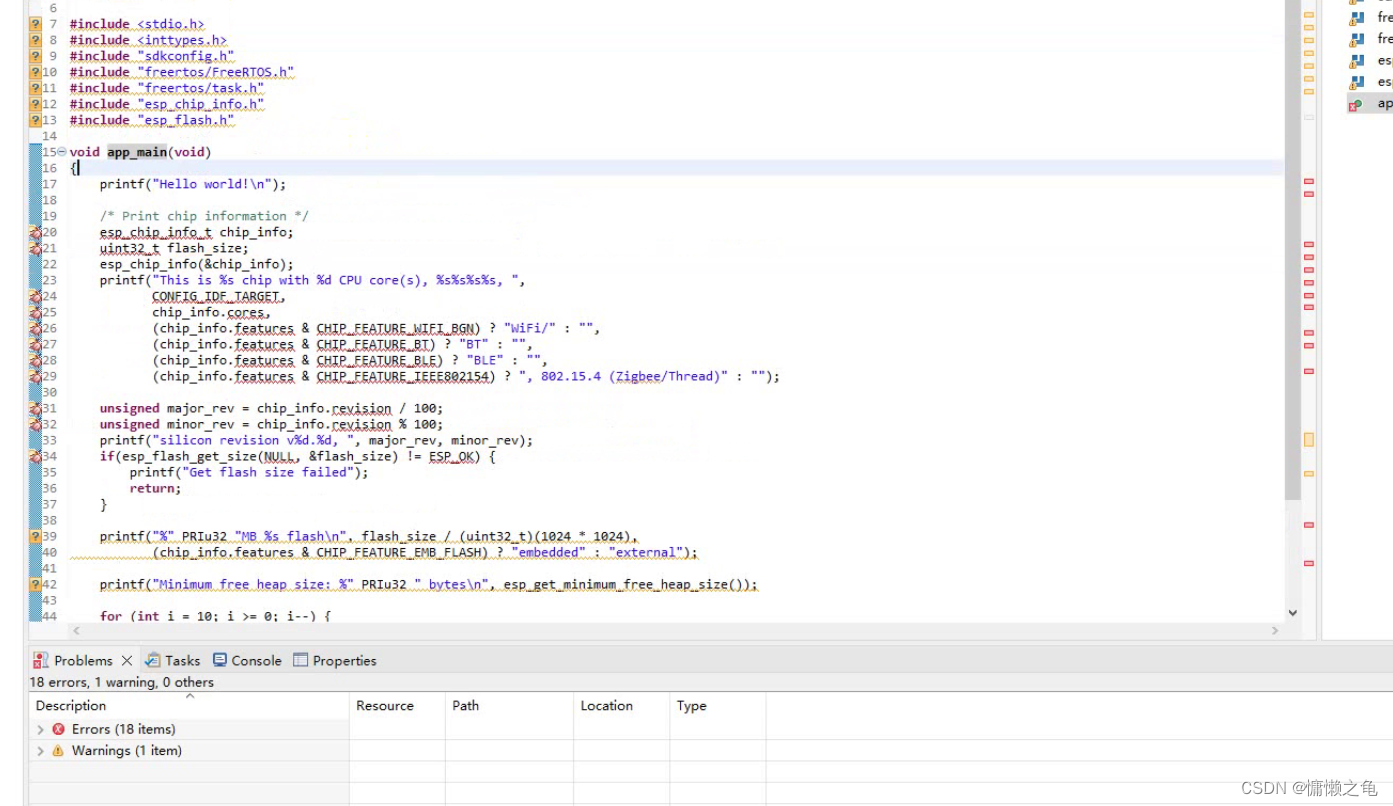Click 'for (int i = 10' loop line
The image size is (1393, 806).
click(x=215, y=616)
